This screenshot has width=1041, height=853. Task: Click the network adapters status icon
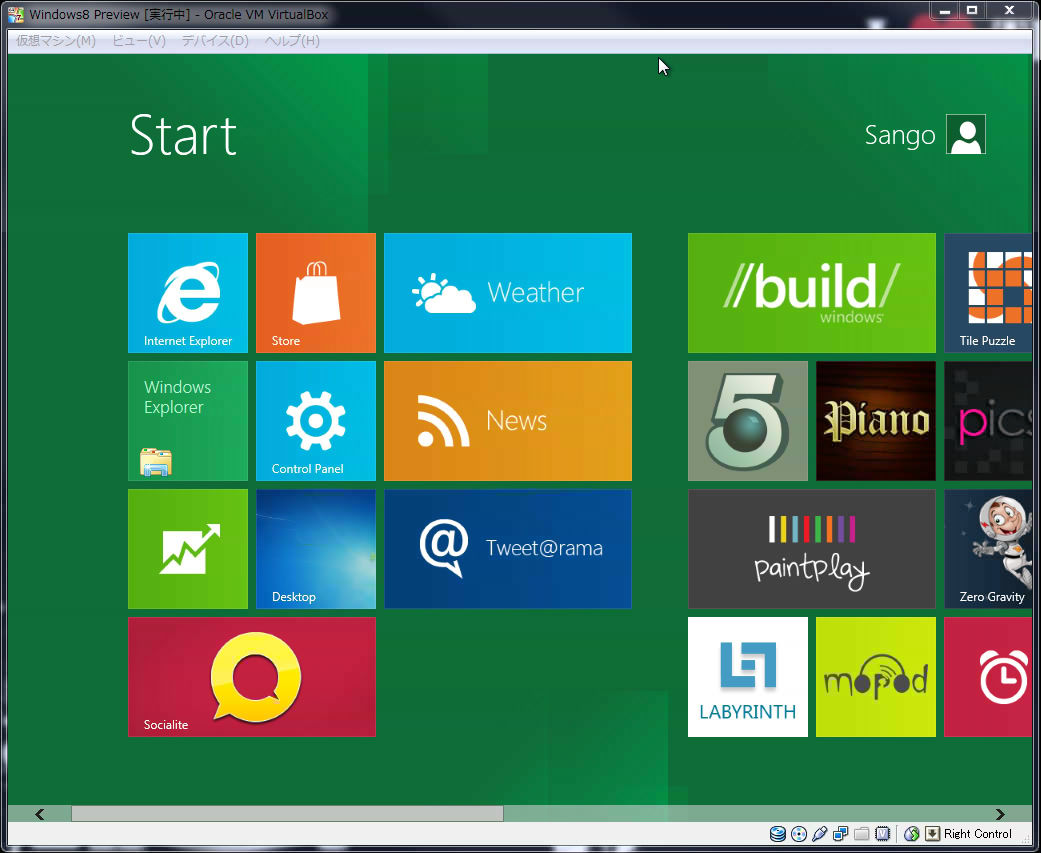tap(841, 834)
